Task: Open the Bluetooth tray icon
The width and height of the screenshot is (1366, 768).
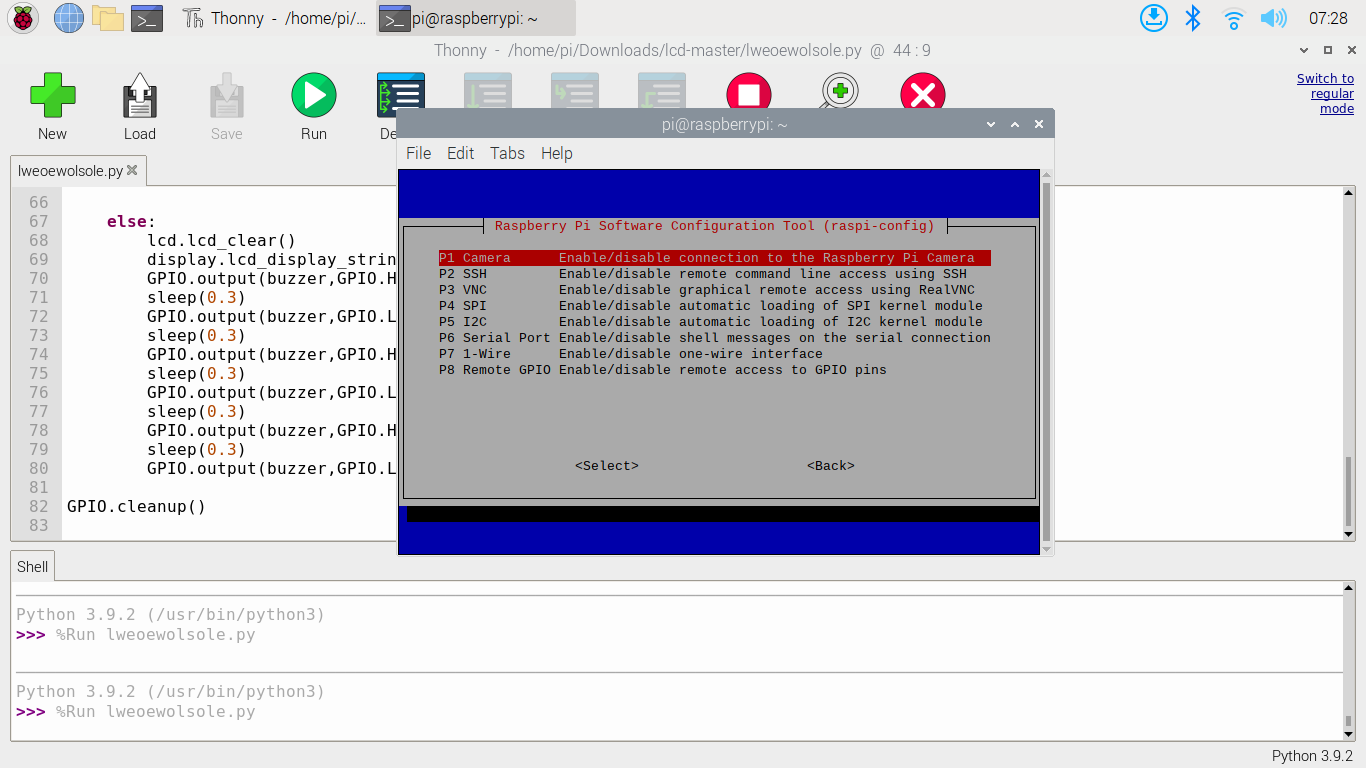Action: (1193, 18)
